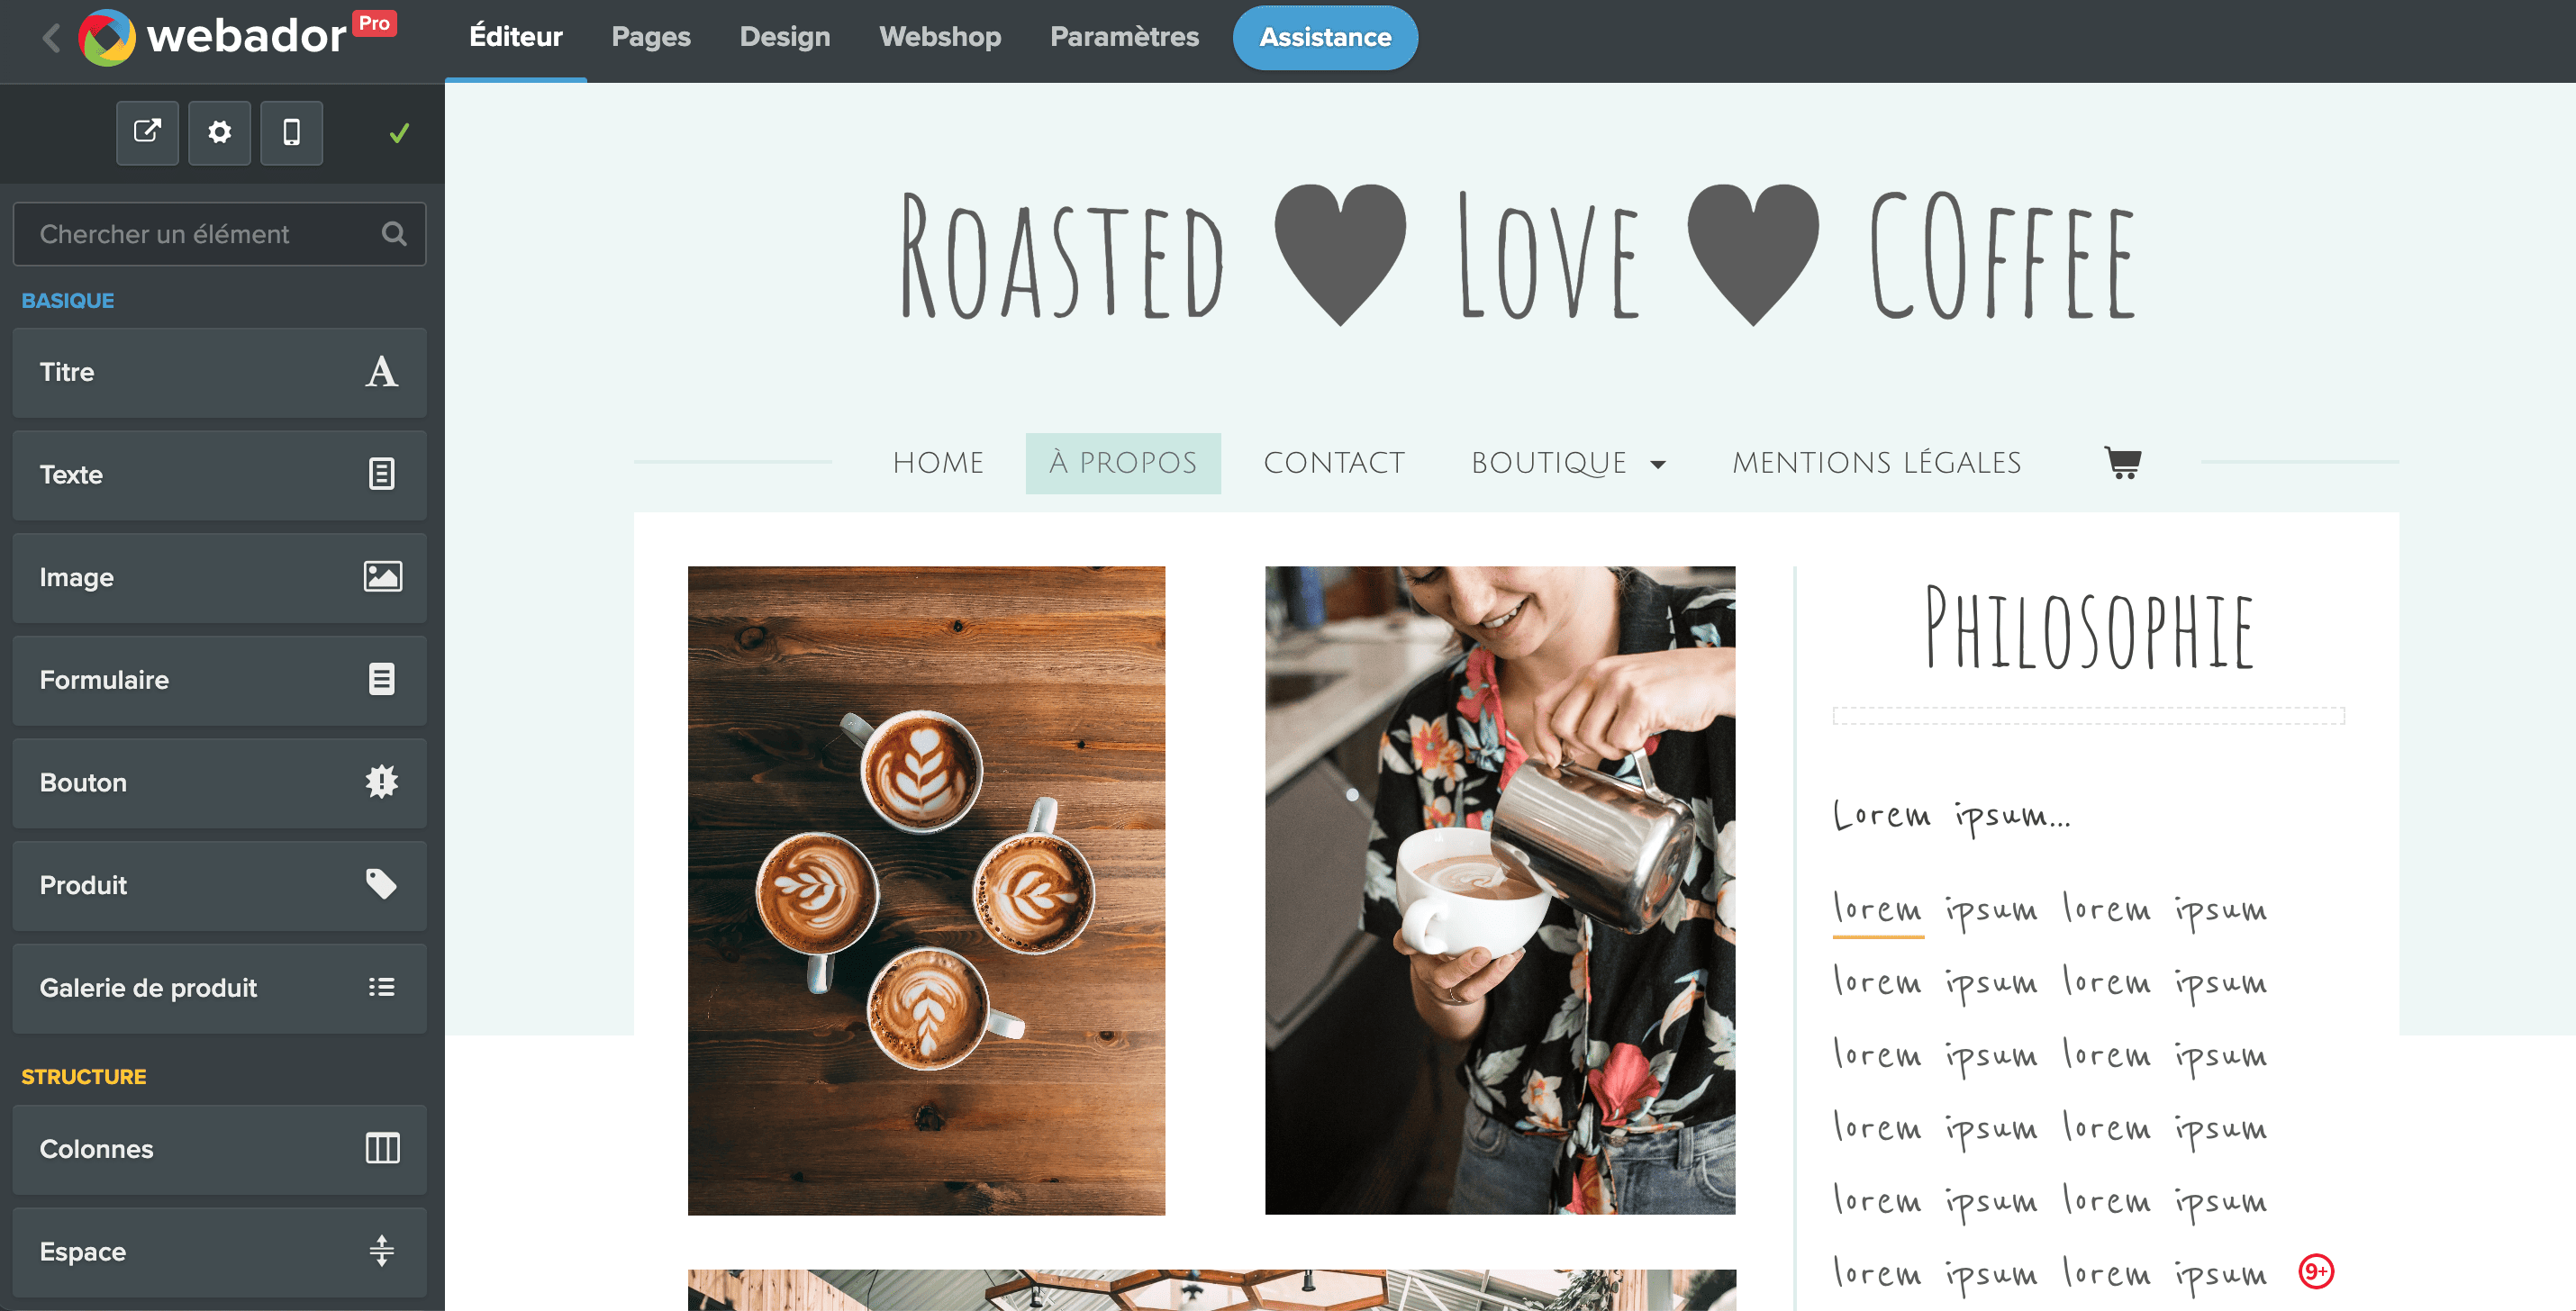Click the search magnifier icon
This screenshot has width=2576, height=1311.
tap(394, 234)
